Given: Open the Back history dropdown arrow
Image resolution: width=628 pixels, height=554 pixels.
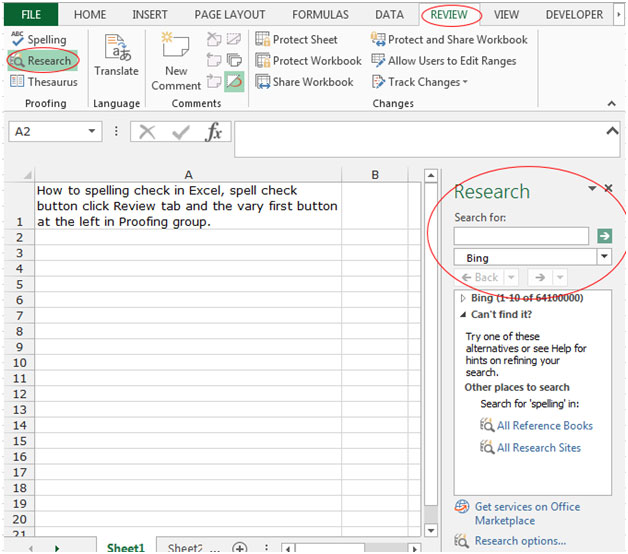Looking at the screenshot, I should 511,277.
